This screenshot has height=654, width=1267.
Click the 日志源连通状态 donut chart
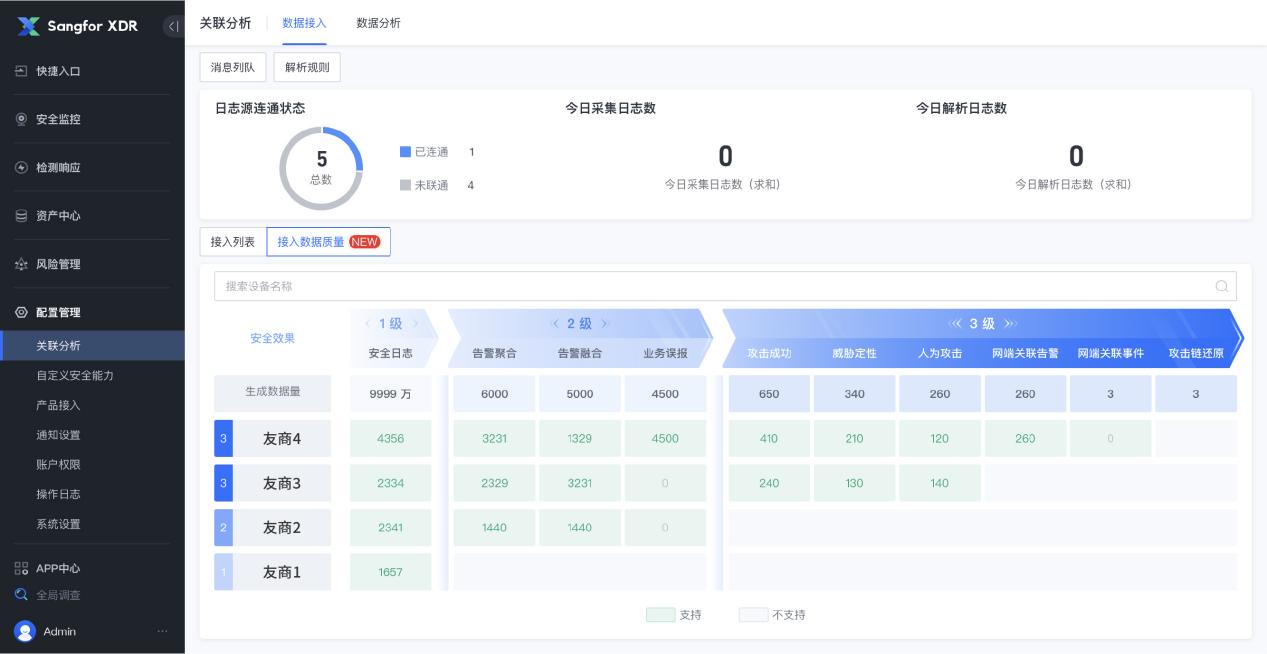(321, 168)
